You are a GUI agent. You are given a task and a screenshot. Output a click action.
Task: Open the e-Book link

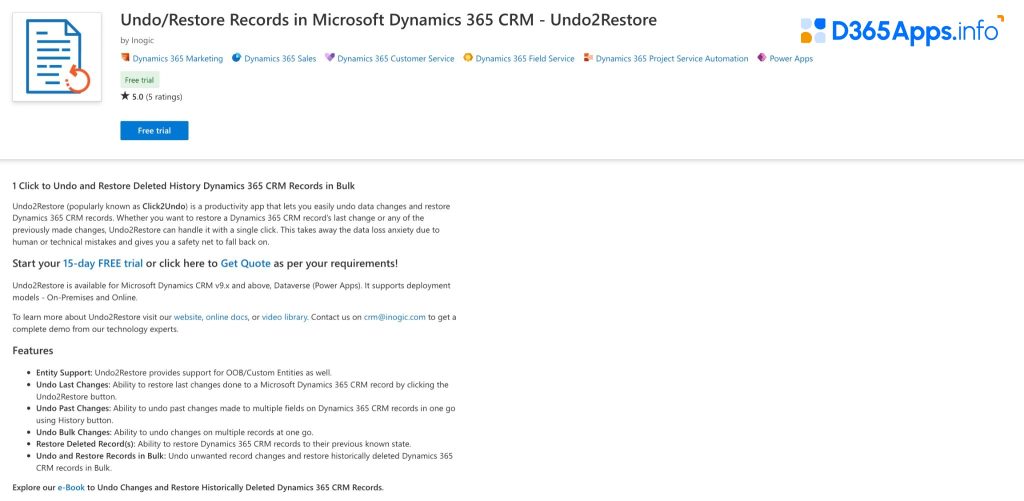(71, 487)
